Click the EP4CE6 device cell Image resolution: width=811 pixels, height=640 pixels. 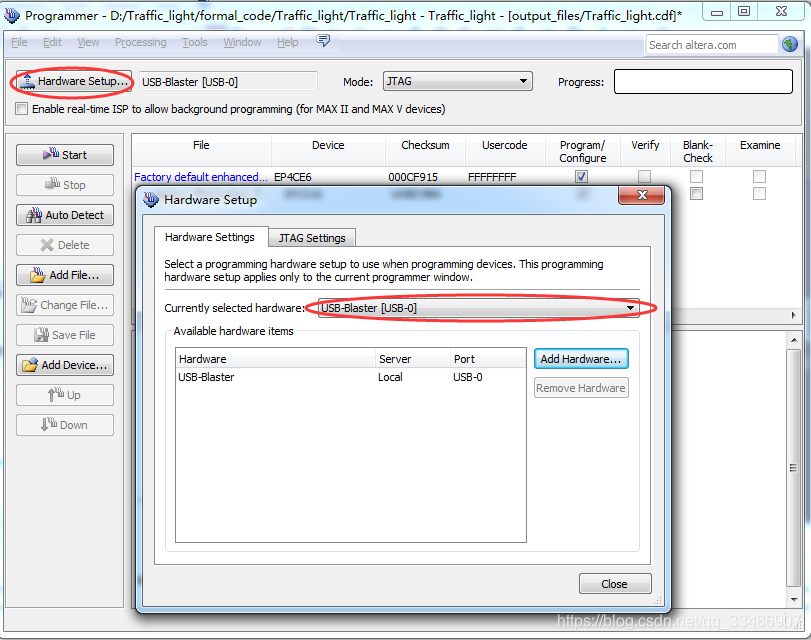tap(293, 177)
